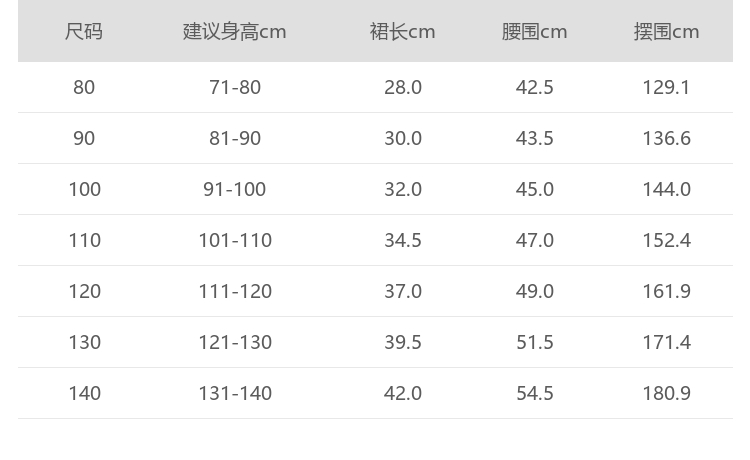Select the 180.9 hem circumference value
This screenshot has height=460, width=750.
coord(667,393)
